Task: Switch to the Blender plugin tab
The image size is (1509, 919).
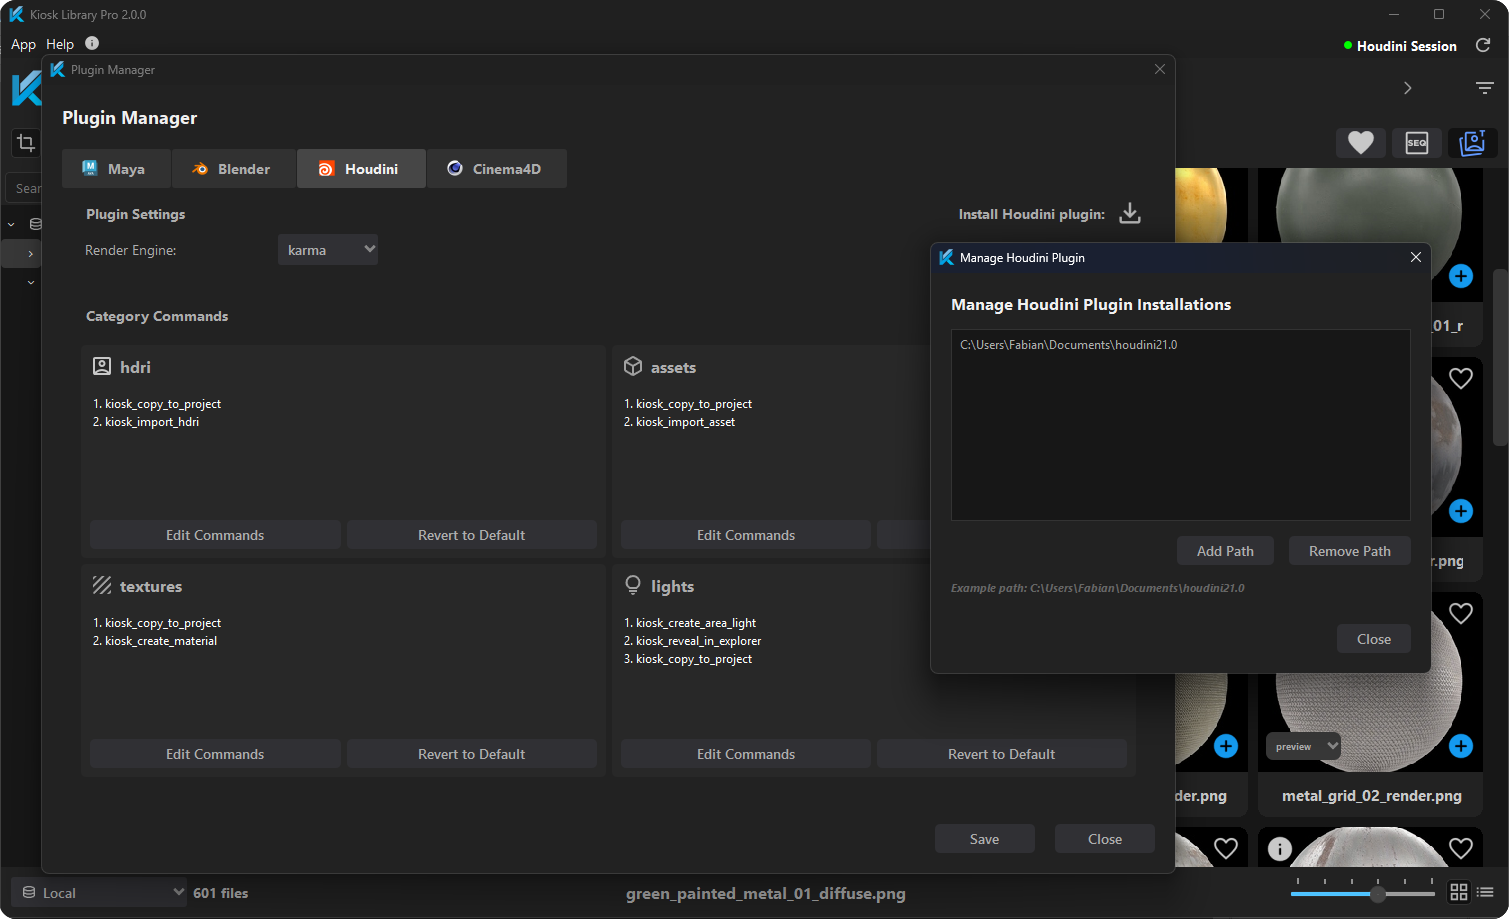Action: [233, 168]
